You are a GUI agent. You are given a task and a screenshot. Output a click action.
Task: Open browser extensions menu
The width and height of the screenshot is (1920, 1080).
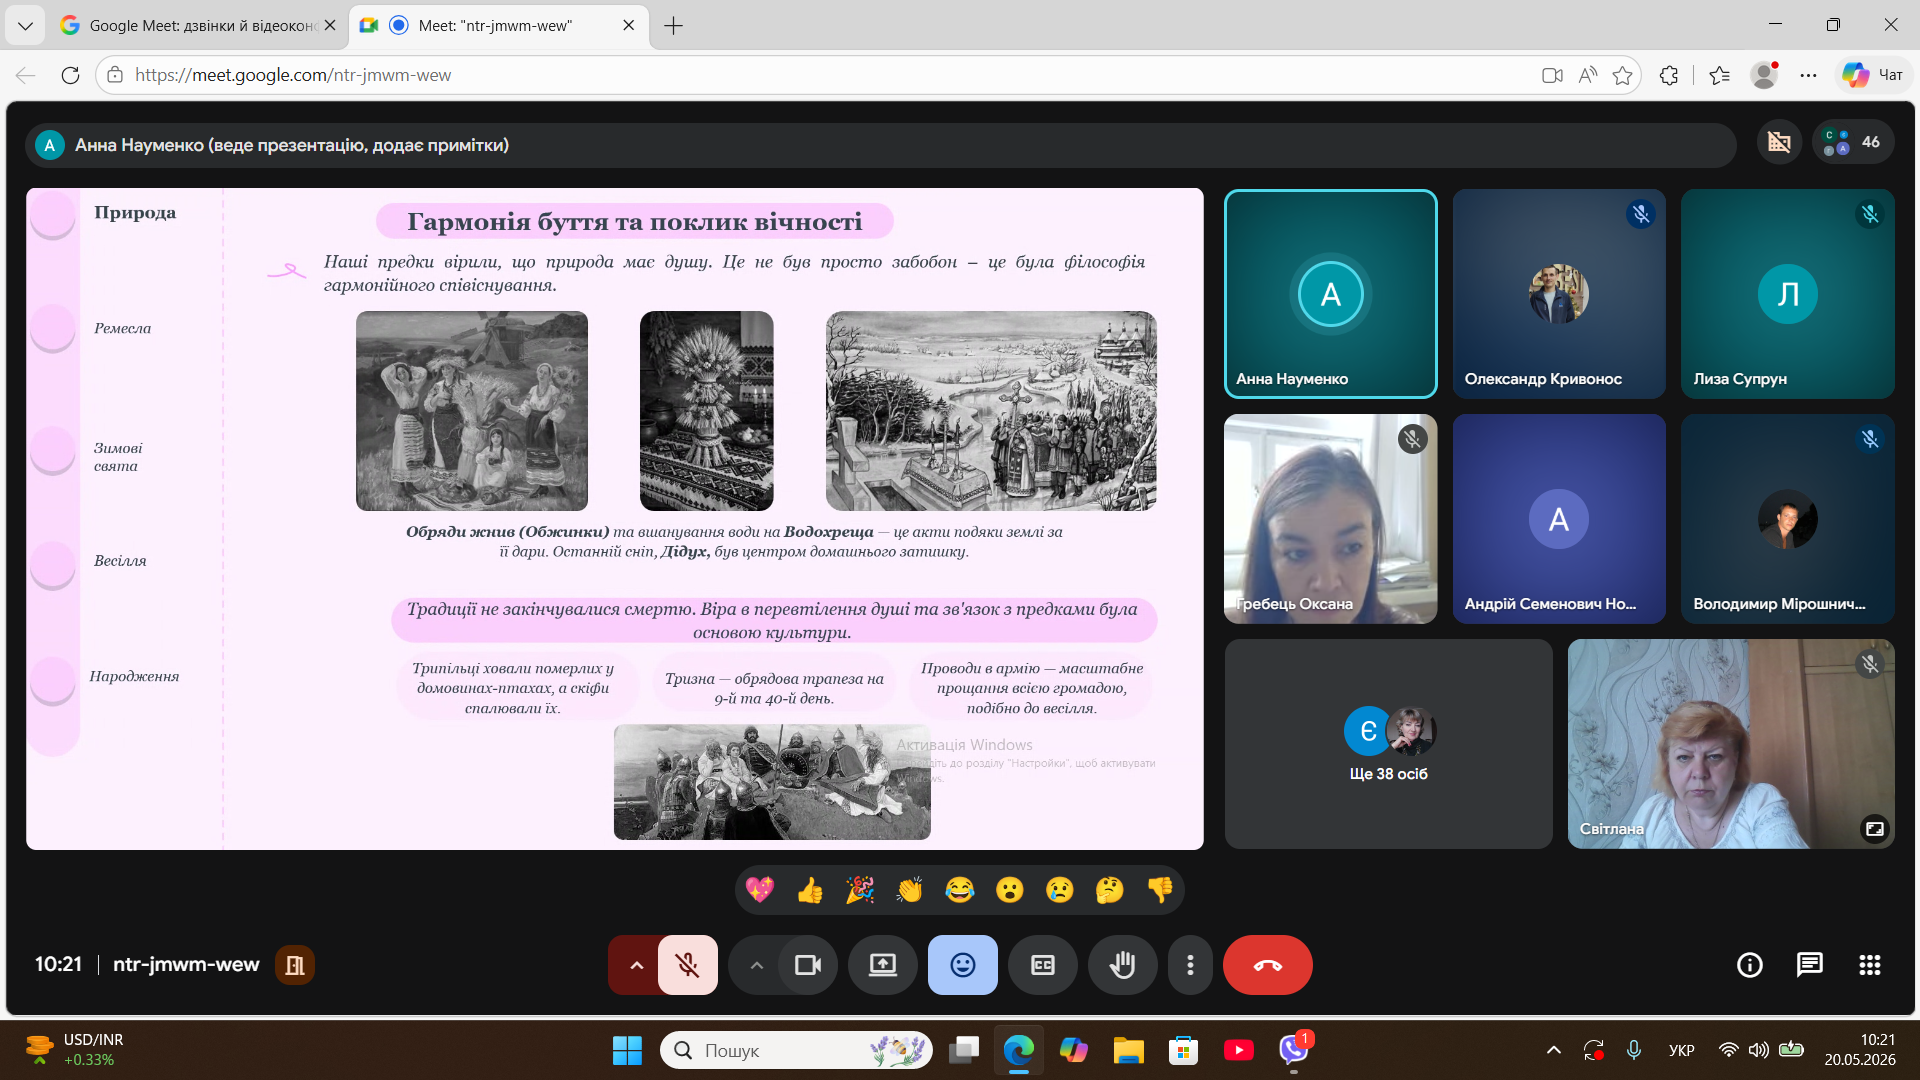point(1669,75)
